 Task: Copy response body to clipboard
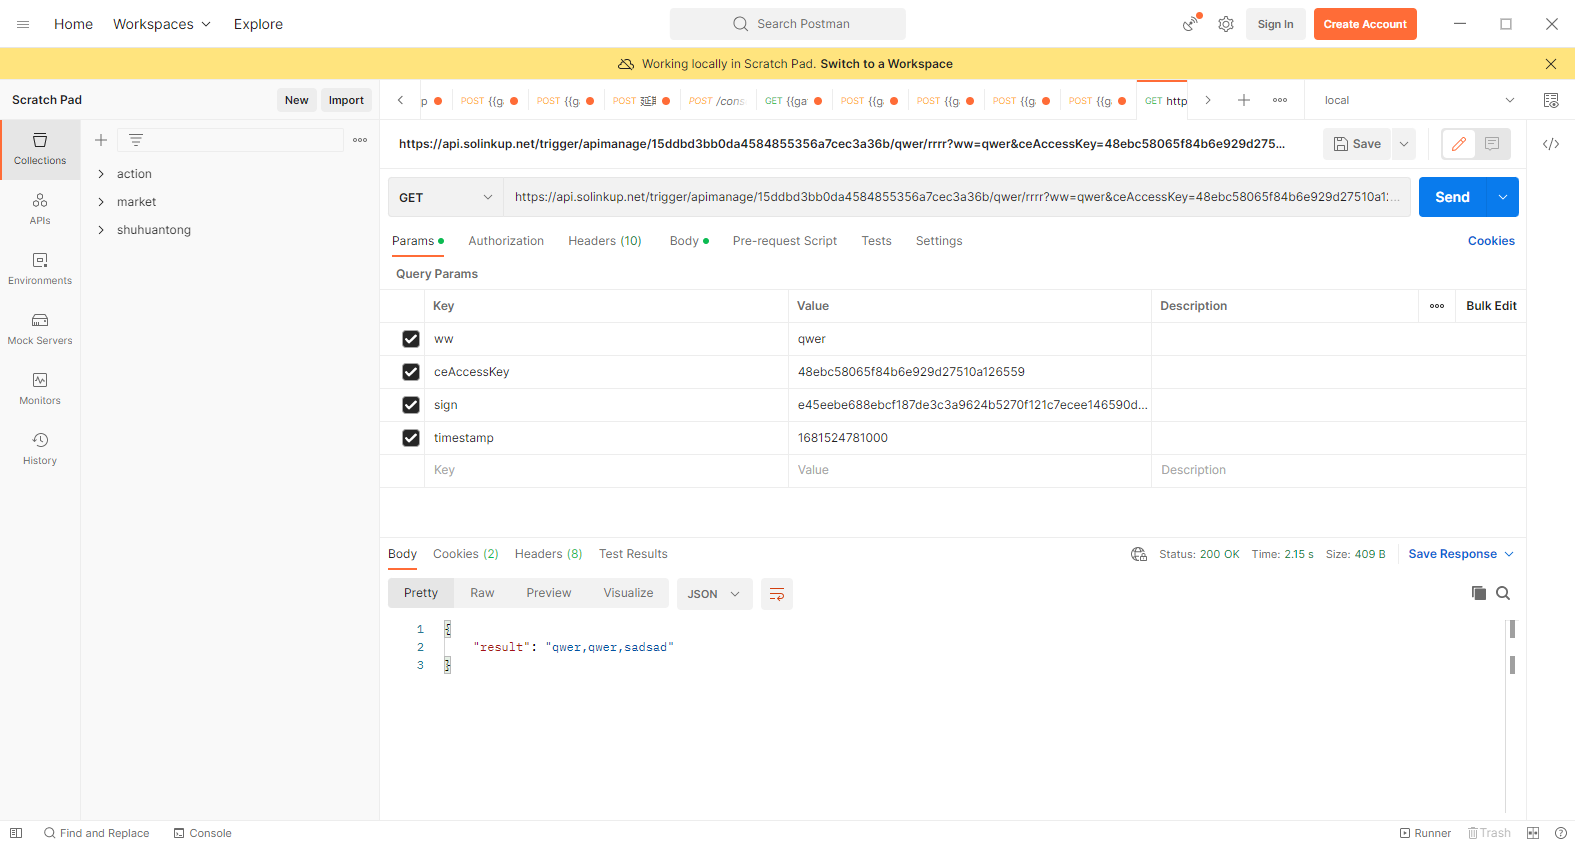[1479, 593]
